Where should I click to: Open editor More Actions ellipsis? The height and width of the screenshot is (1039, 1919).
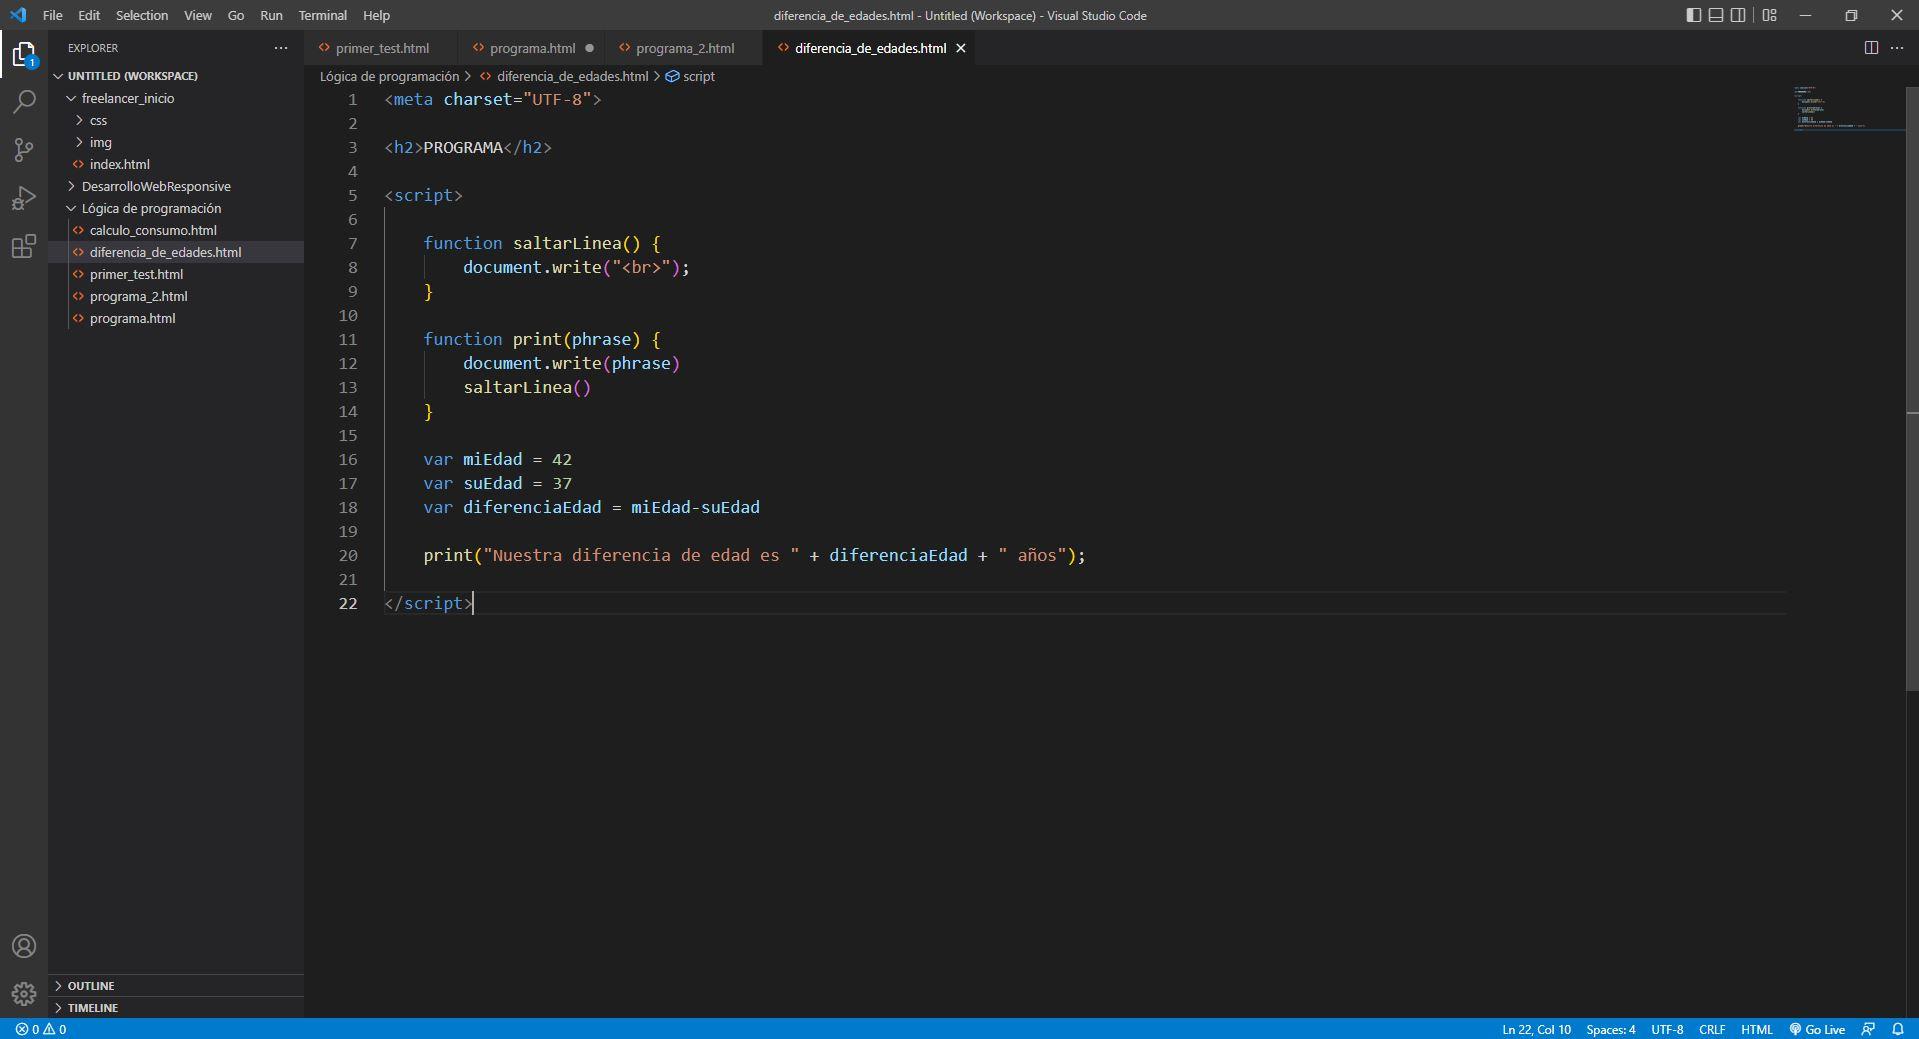point(1897,48)
